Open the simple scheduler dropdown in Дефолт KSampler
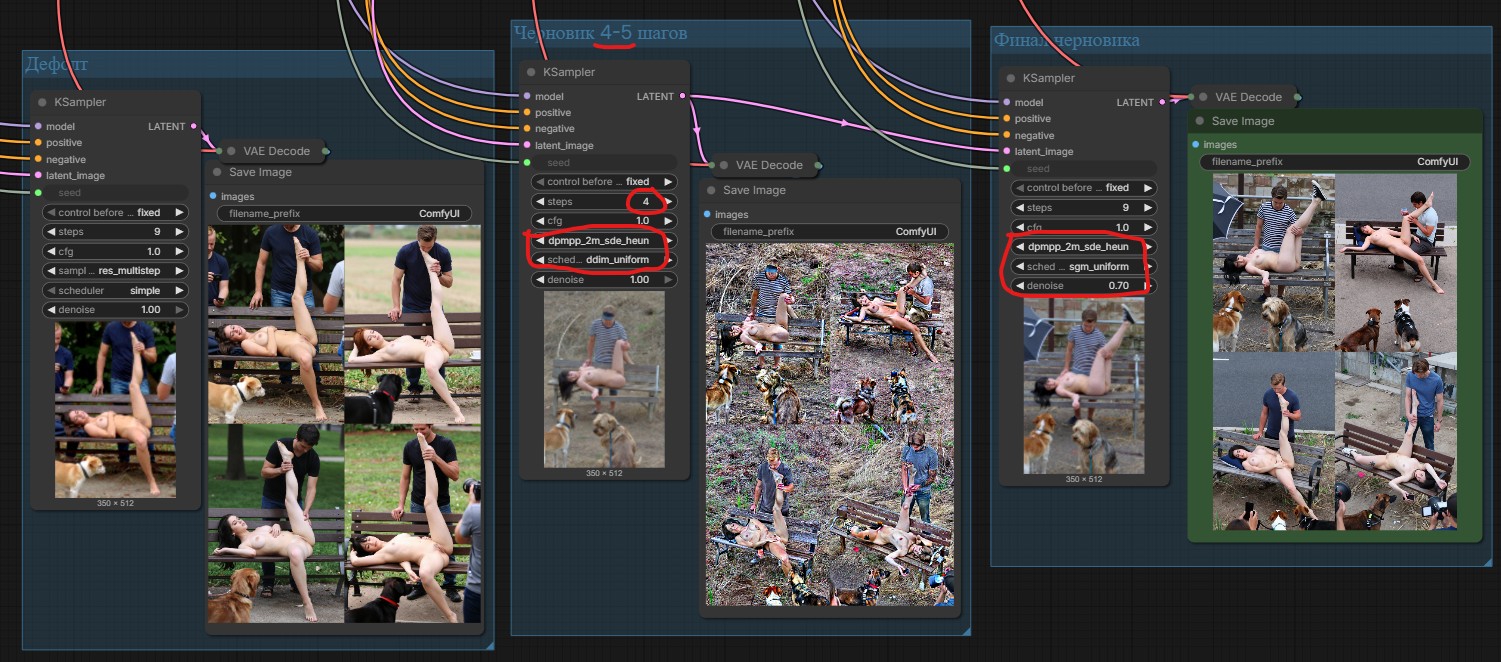Viewport: 1501px width, 662px height. tap(116, 290)
